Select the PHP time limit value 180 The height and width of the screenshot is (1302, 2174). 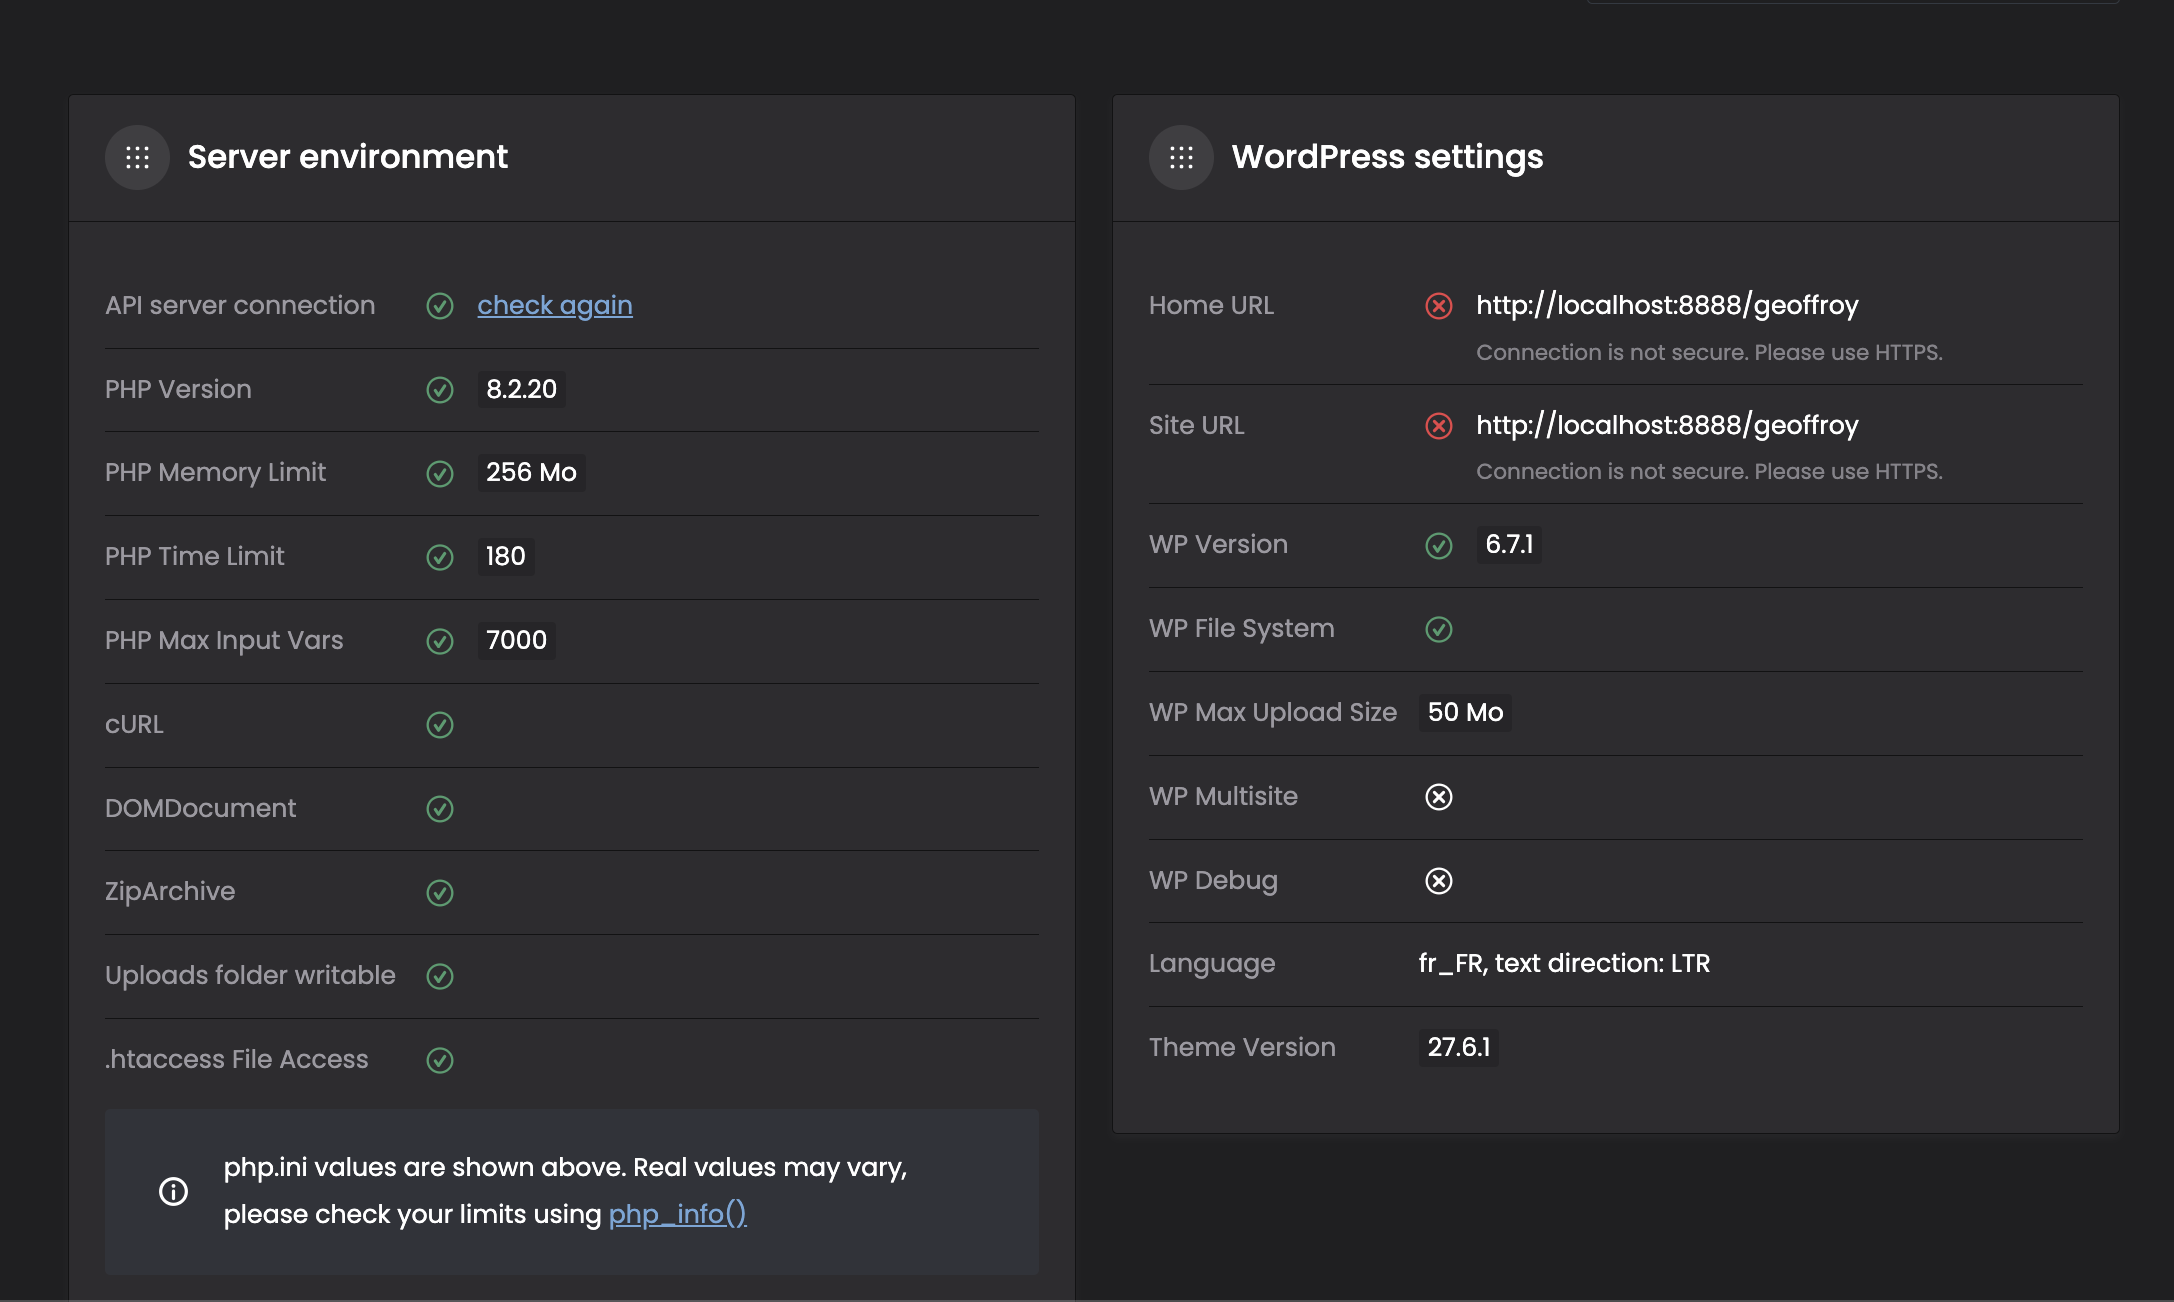[506, 556]
